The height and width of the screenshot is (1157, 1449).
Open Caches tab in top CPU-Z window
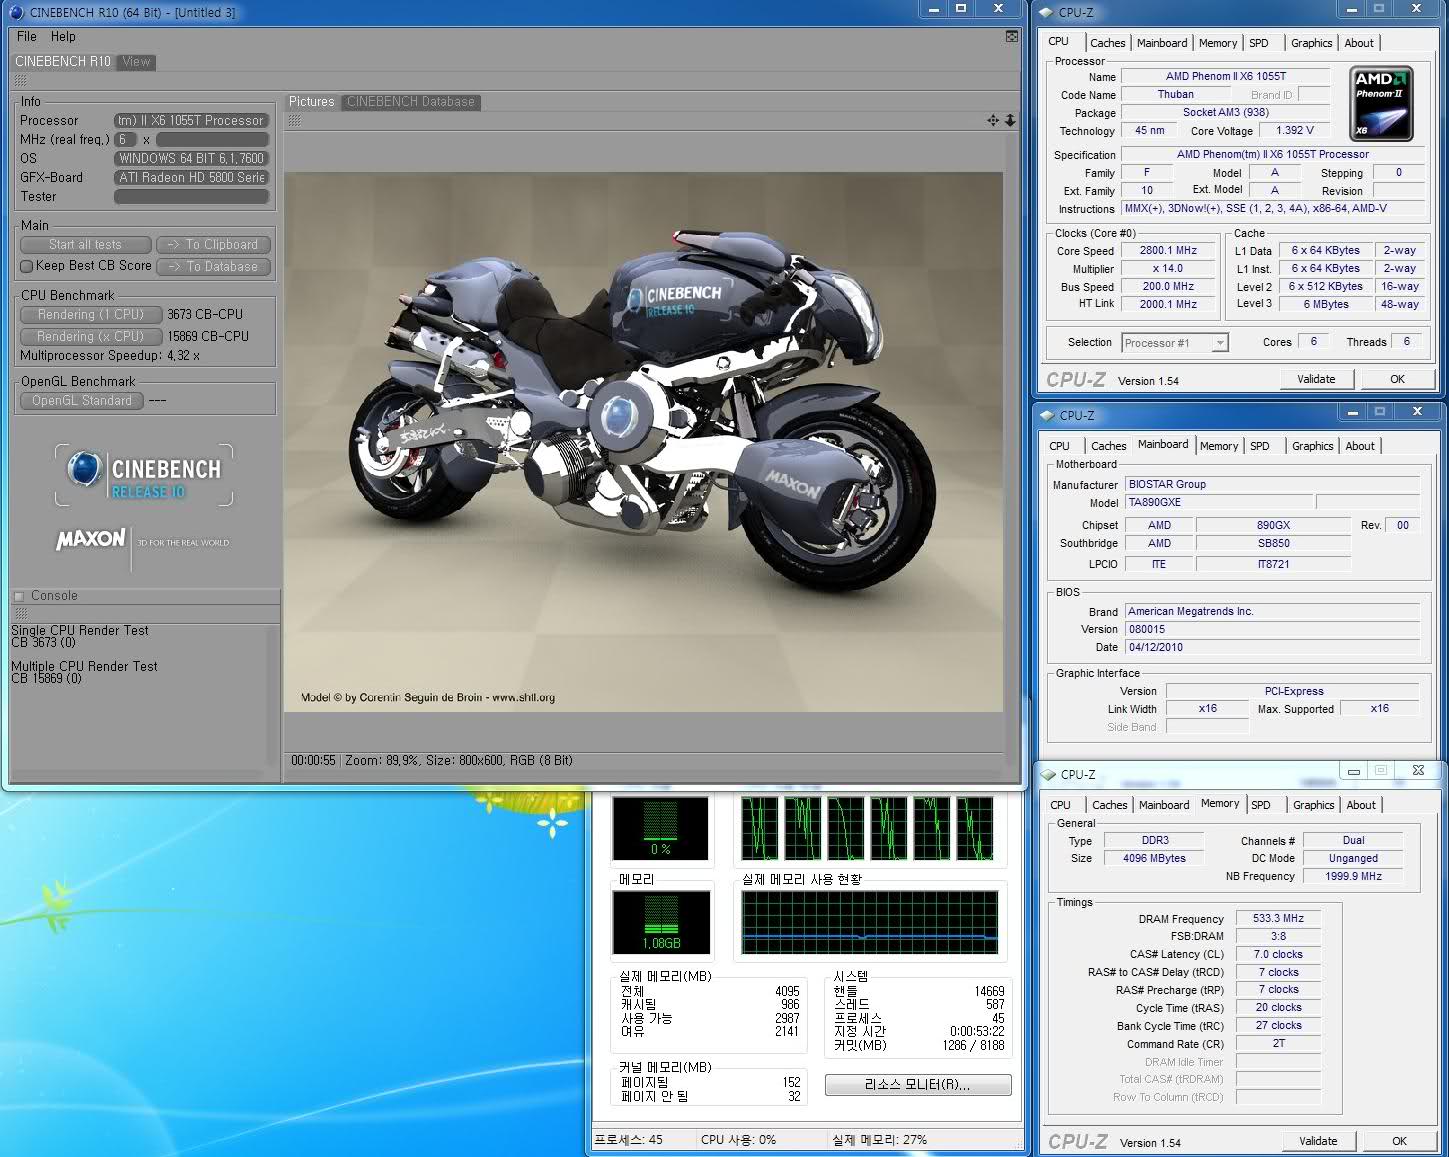[1107, 43]
